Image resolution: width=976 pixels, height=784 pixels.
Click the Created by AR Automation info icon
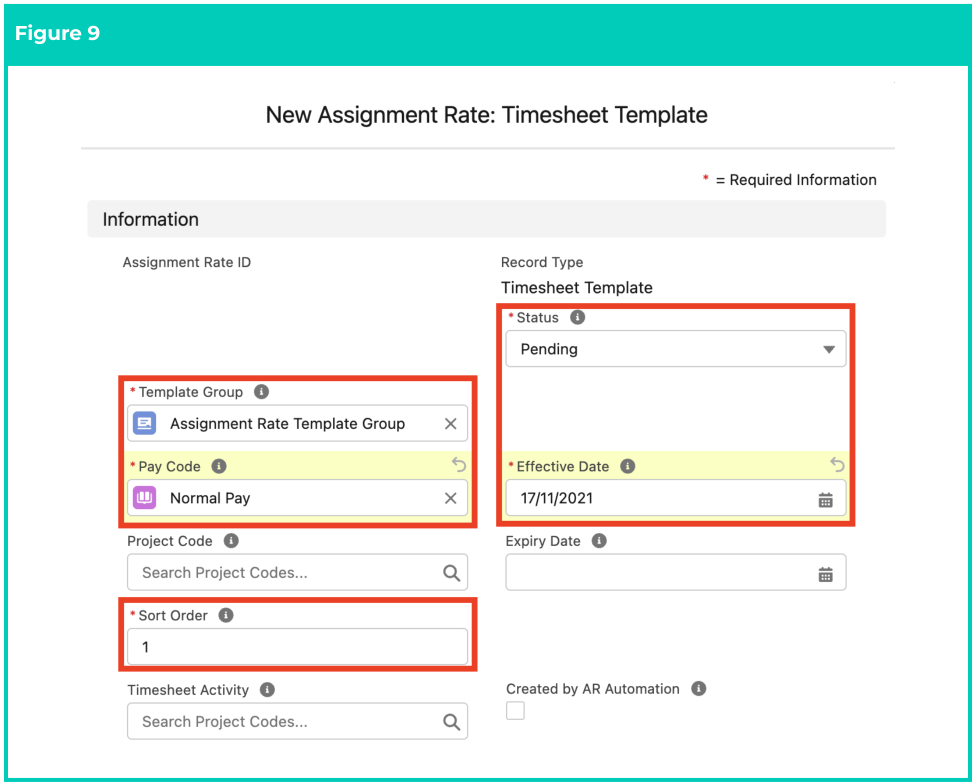point(699,689)
